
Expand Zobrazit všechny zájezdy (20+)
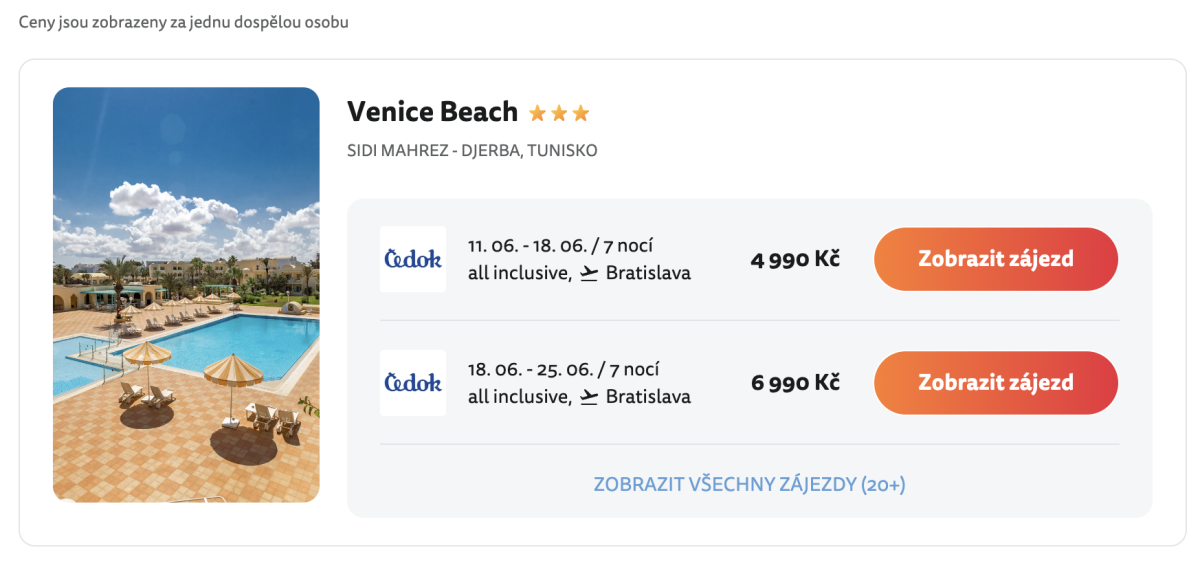click(749, 484)
